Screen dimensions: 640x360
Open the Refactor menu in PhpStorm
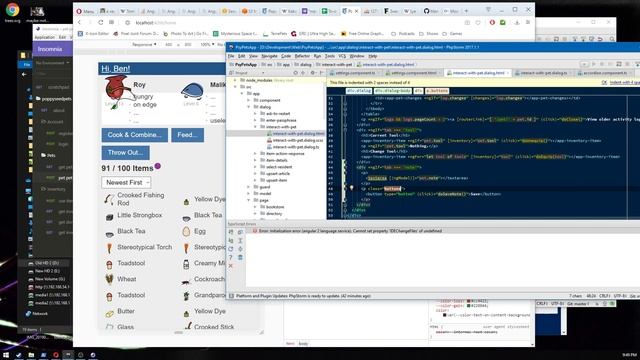[x=302, y=56]
